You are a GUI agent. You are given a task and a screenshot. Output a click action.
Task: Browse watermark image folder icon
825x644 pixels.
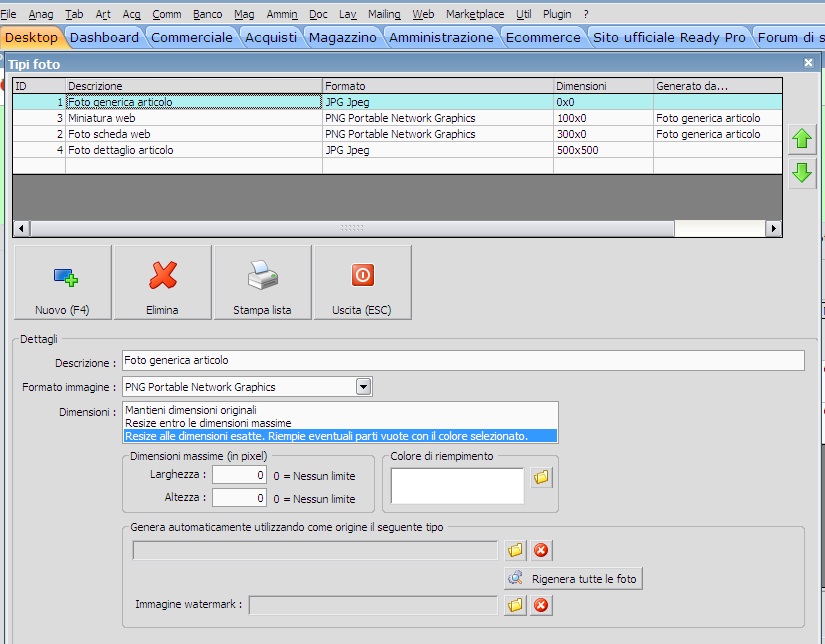coord(515,605)
